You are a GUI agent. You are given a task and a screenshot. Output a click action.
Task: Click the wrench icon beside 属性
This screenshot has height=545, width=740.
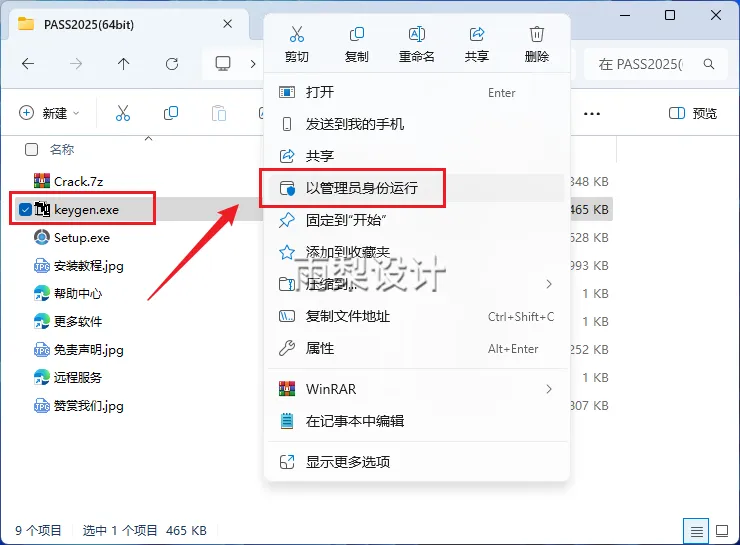(x=287, y=348)
